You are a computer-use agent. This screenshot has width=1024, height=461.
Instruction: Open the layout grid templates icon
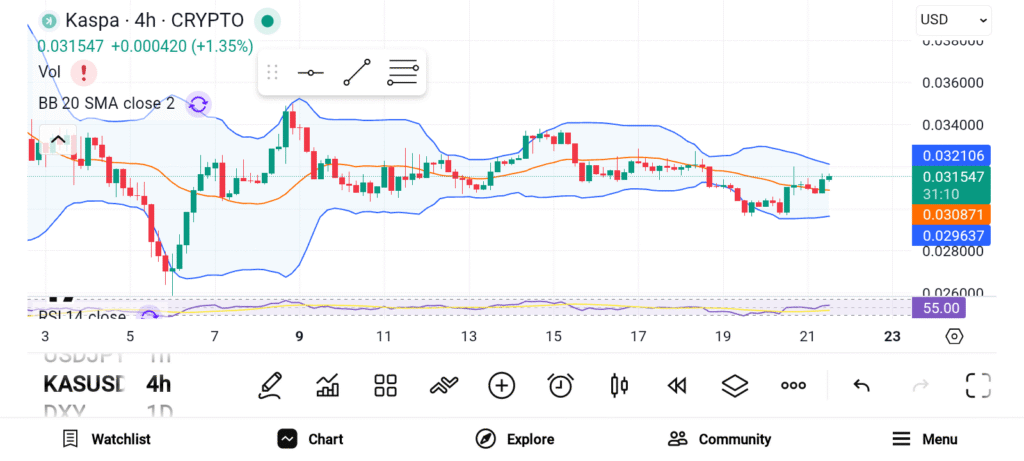(386, 385)
